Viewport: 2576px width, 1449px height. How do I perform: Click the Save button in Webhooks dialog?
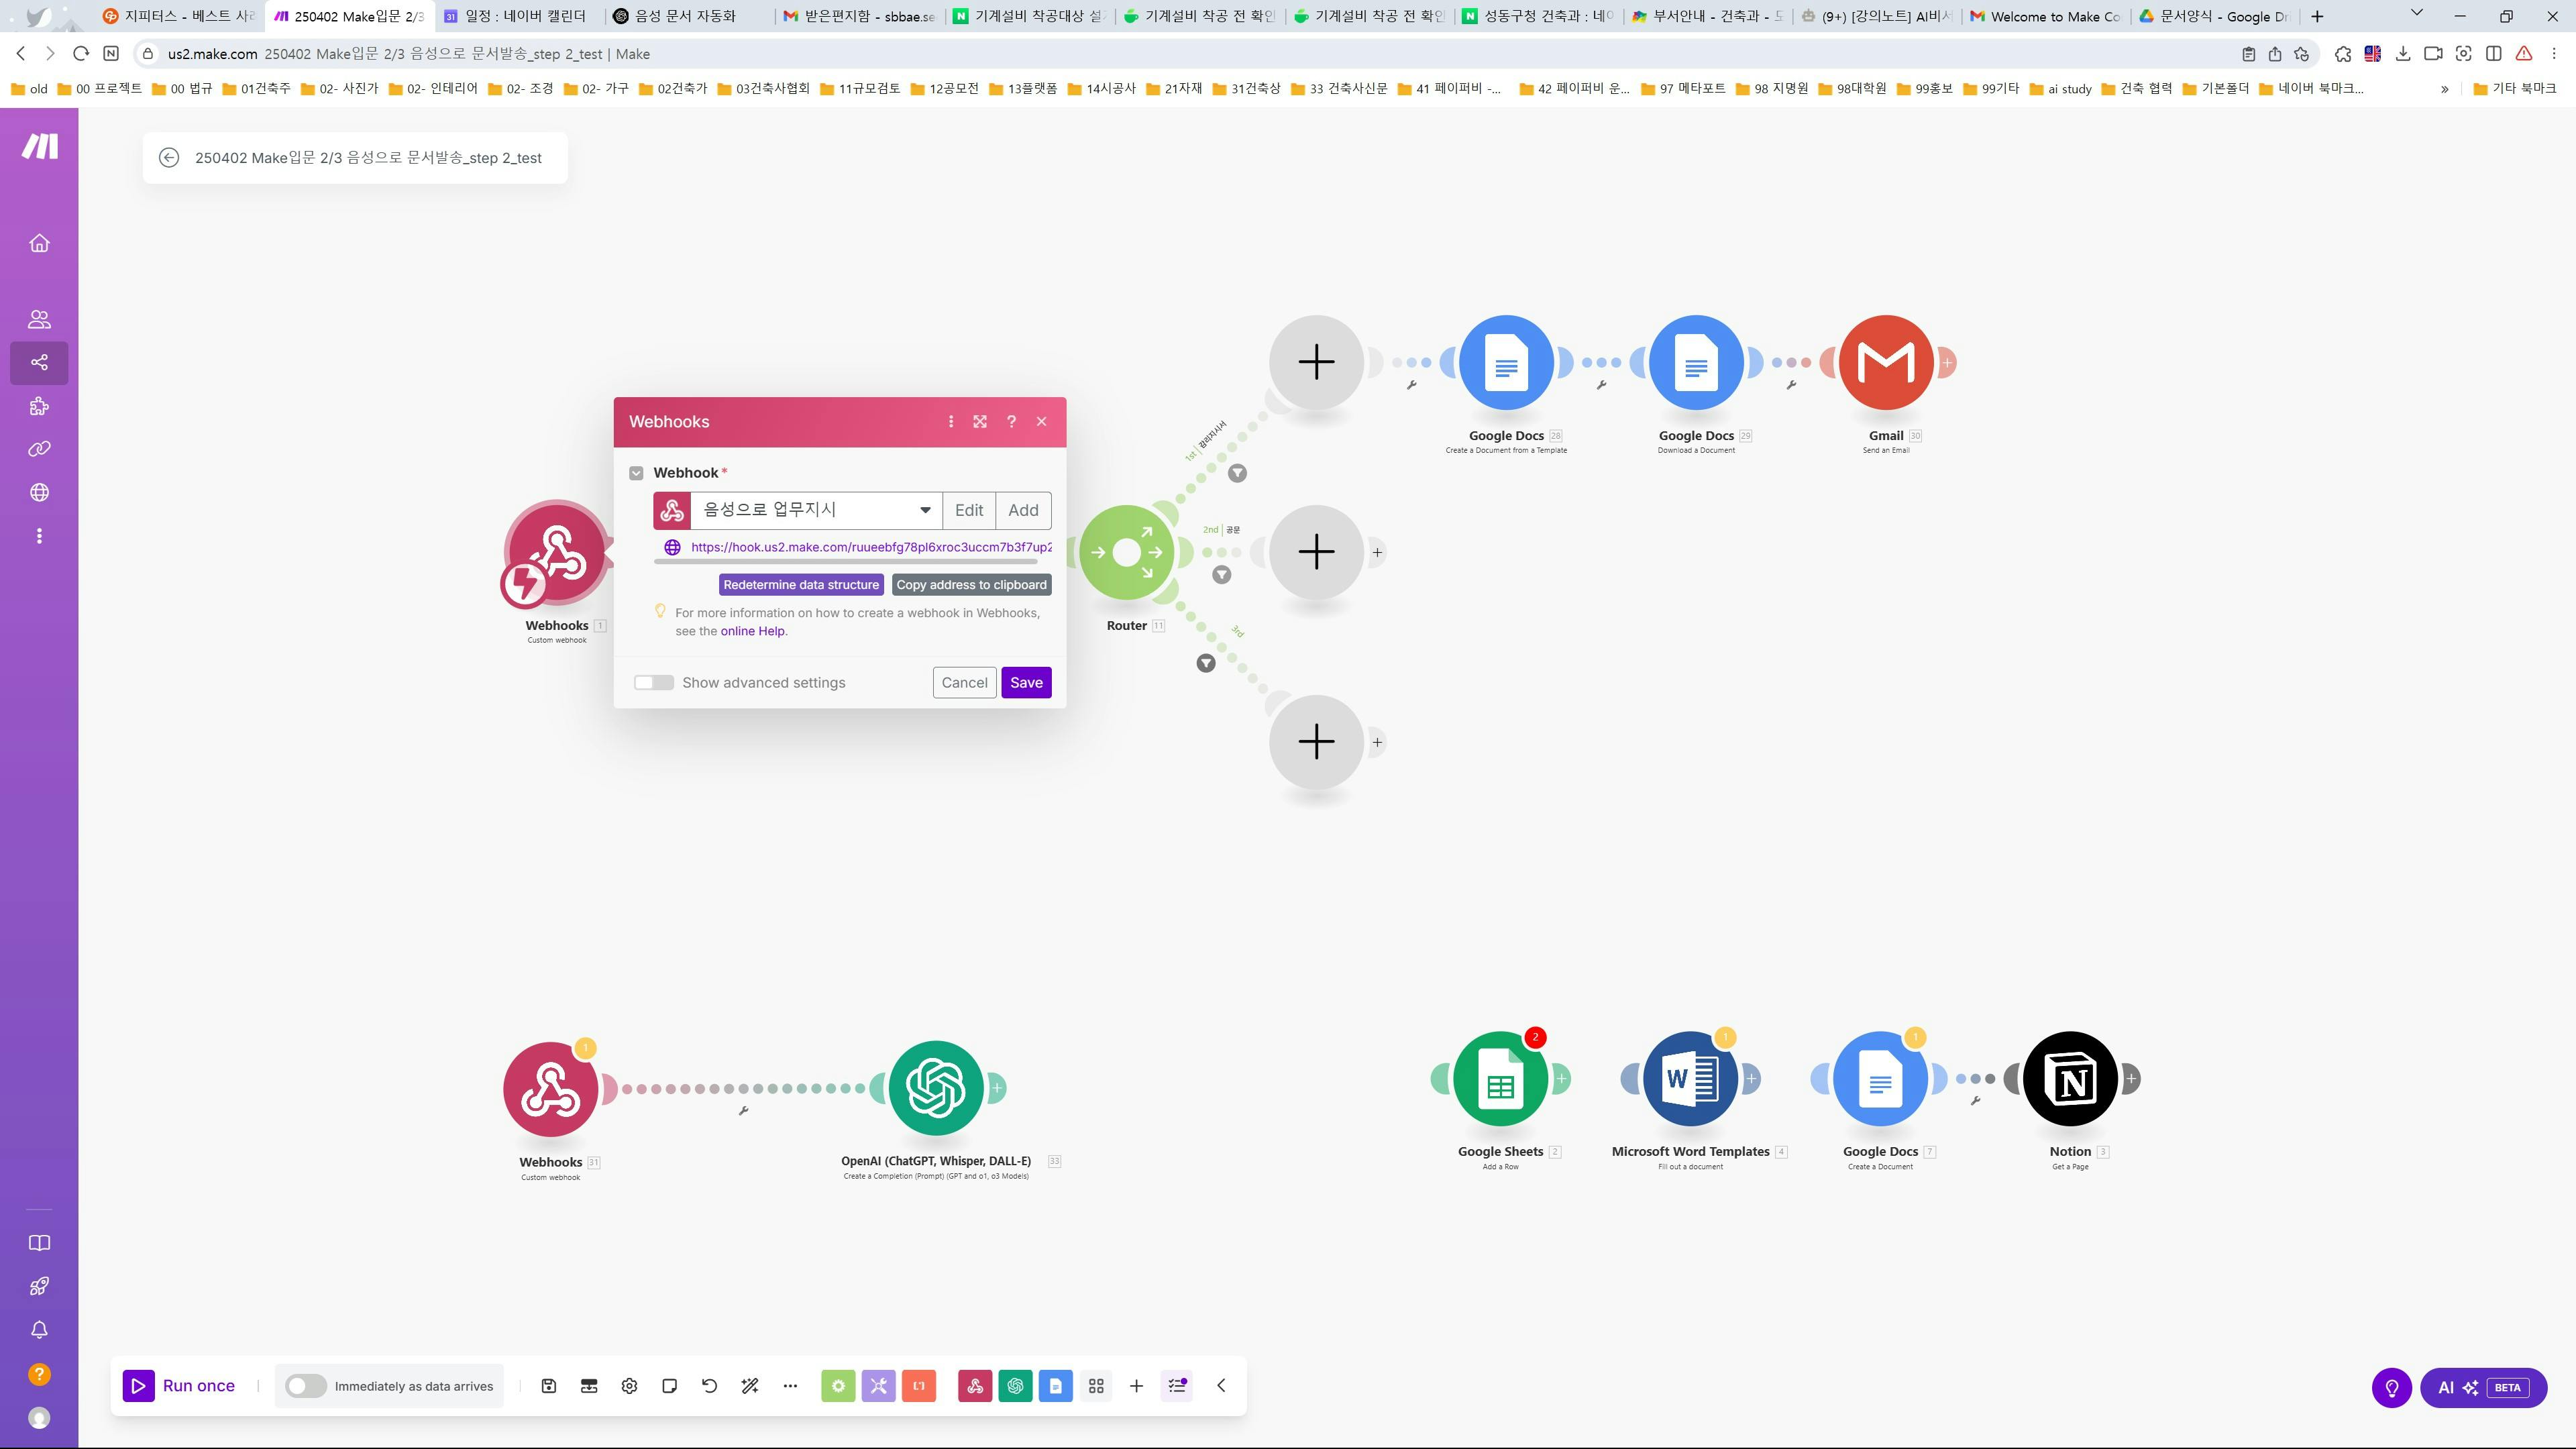[x=1025, y=683]
